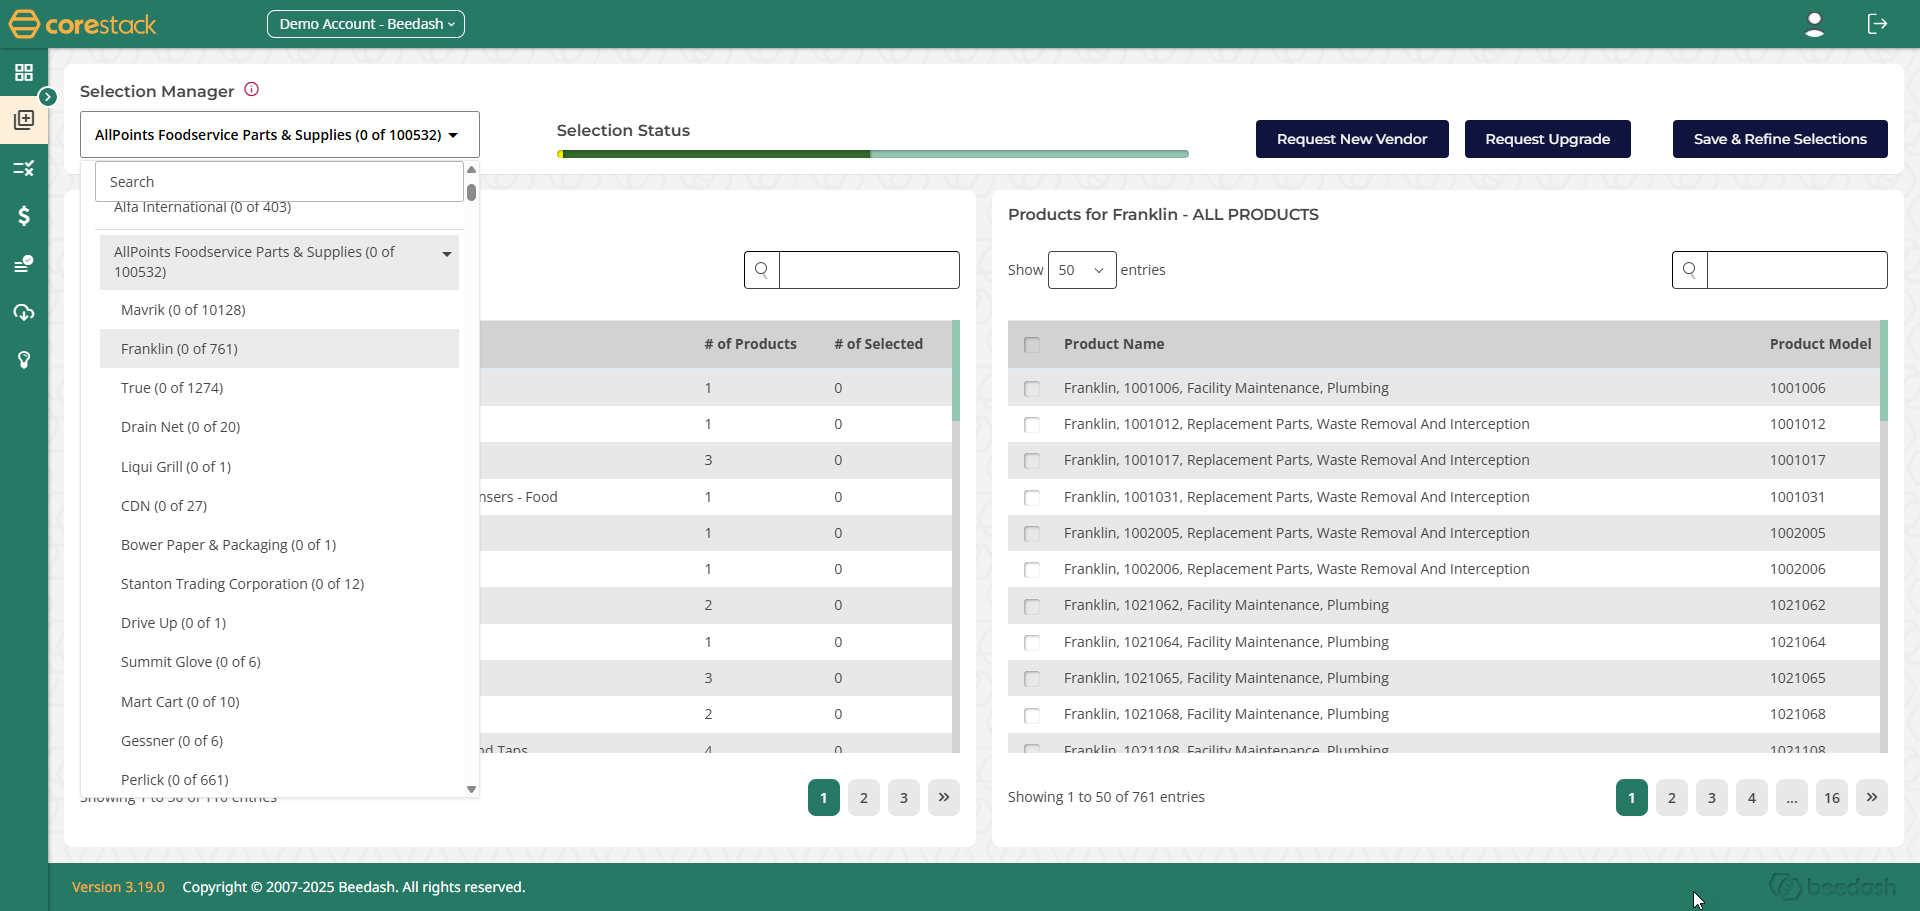Sort by Product Name column header
This screenshot has width=1920, height=911.
1114,344
